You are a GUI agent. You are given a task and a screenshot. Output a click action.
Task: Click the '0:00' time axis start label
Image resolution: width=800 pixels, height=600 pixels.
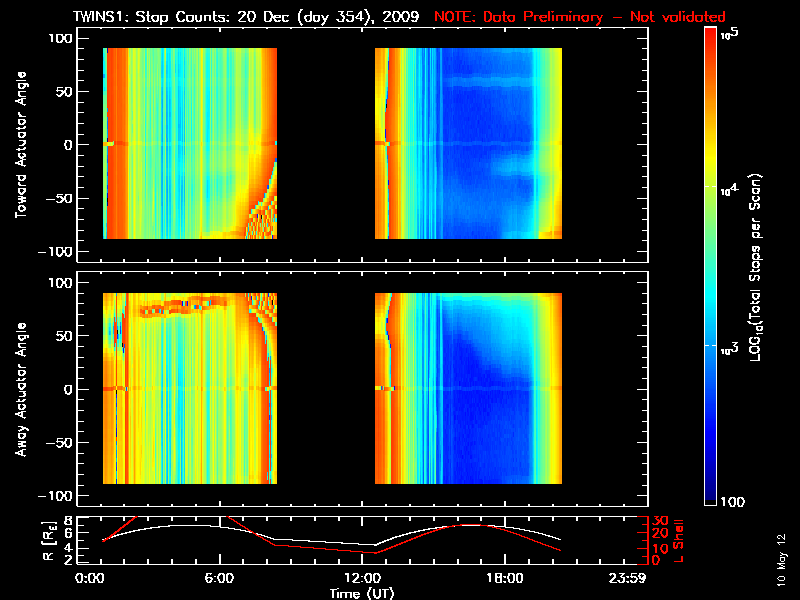89,579
